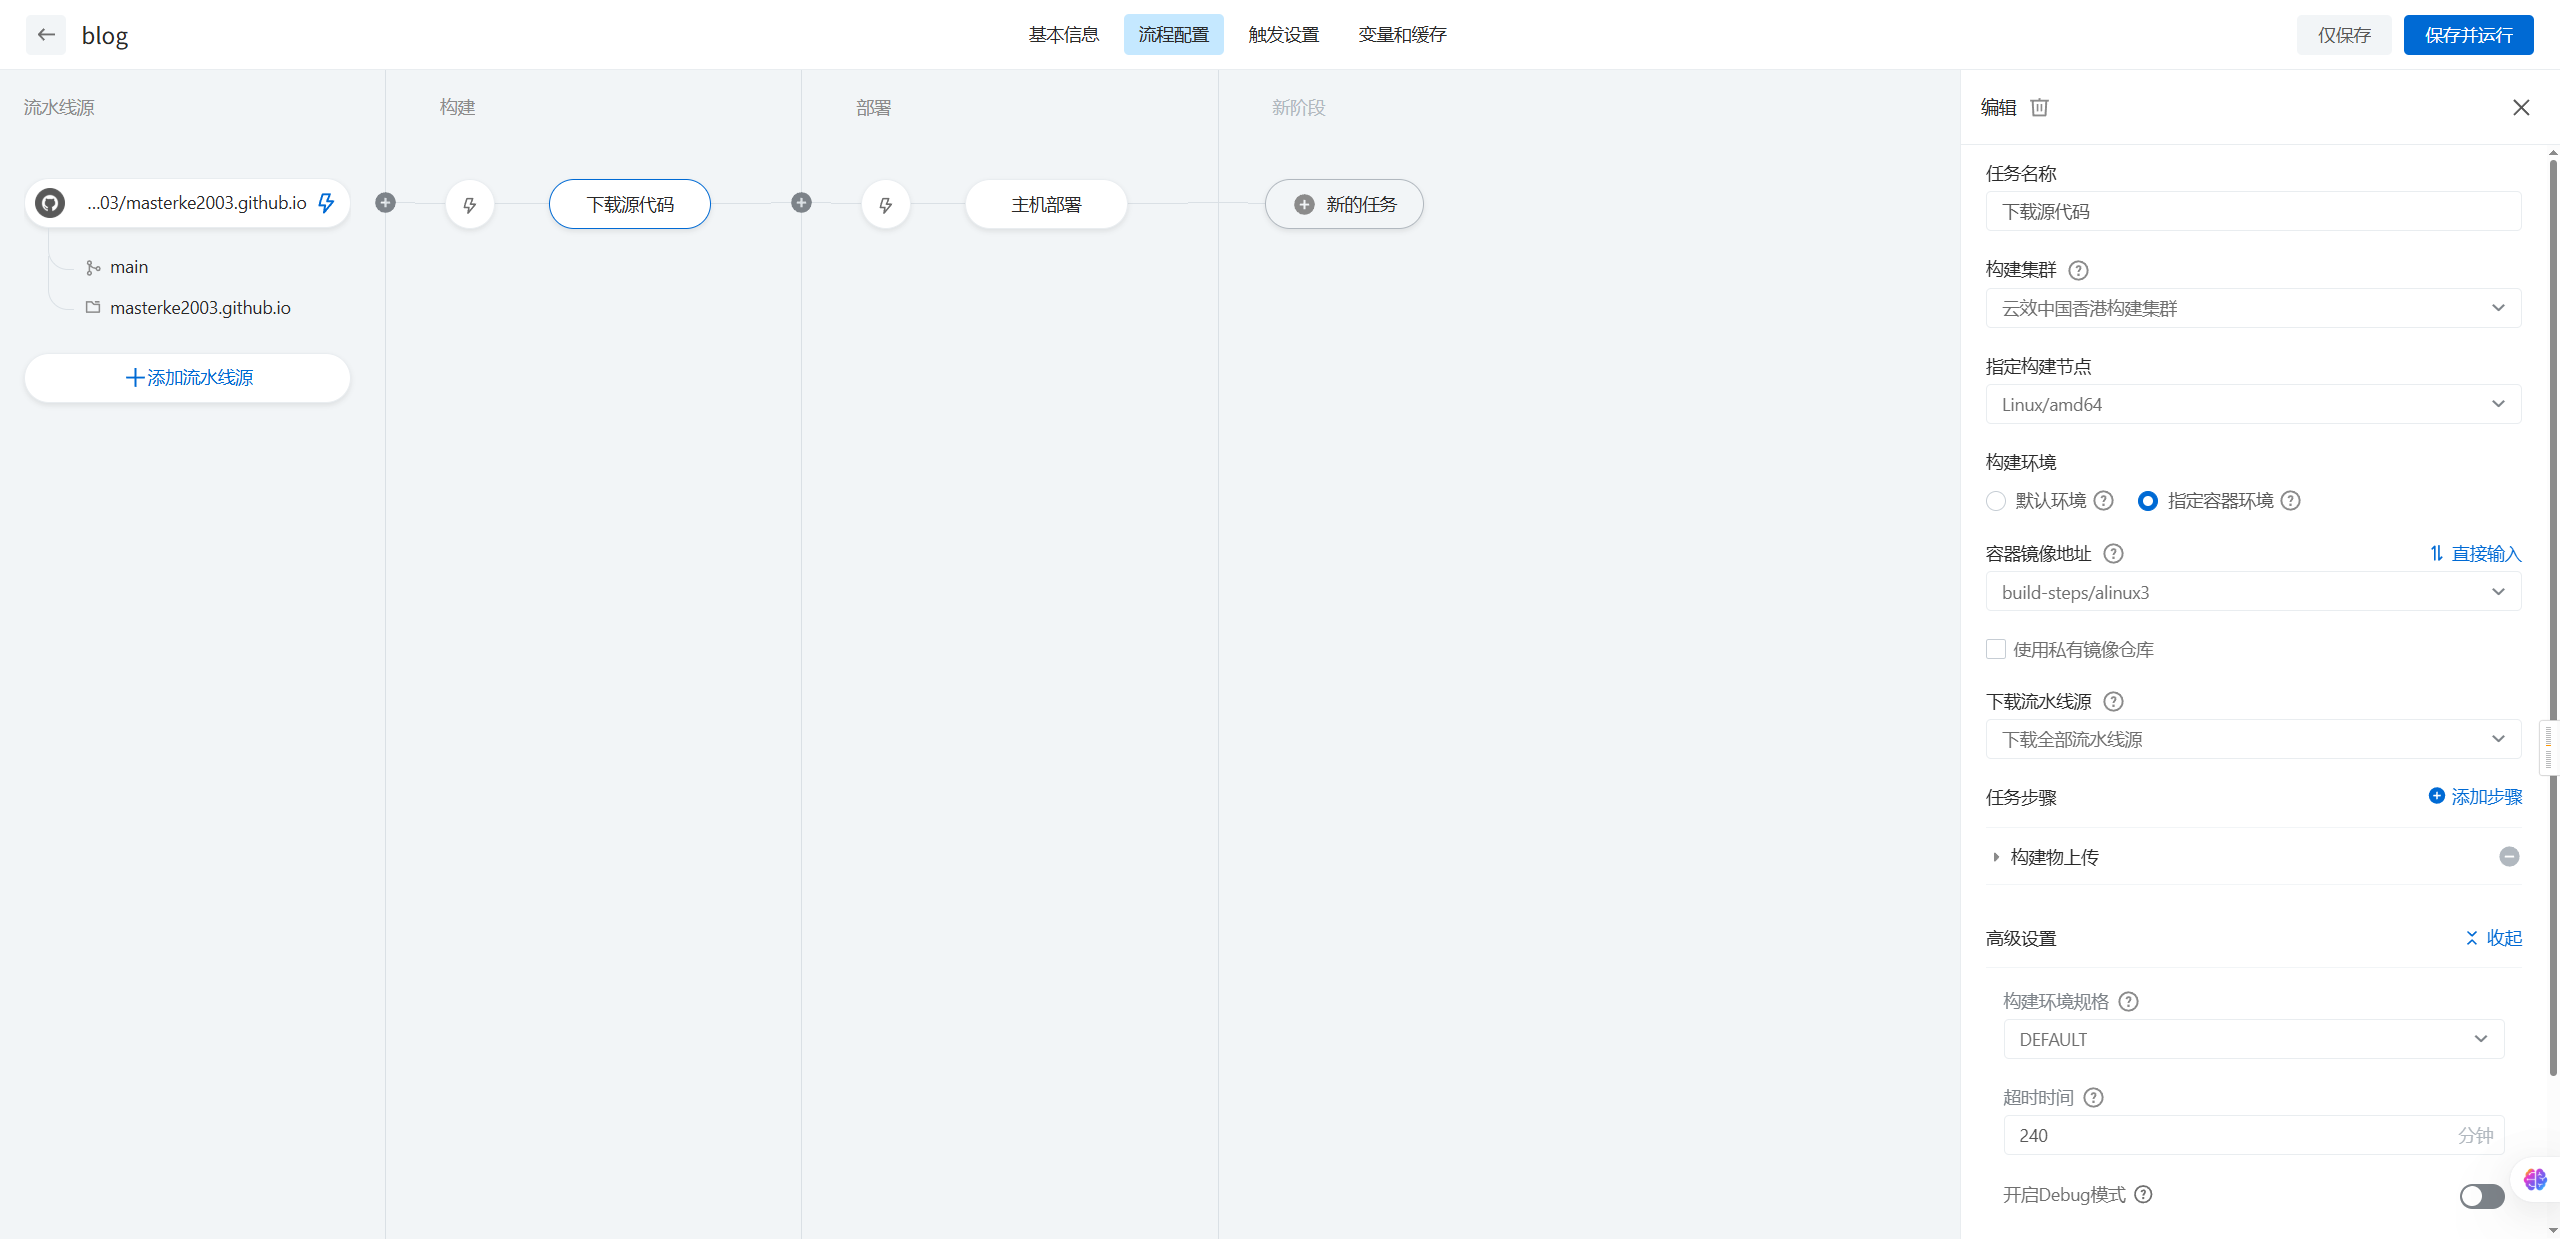This screenshot has height=1239, width=2560.
Task: Remove the 构建物上传 step with minus icon
Action: 2509,856
